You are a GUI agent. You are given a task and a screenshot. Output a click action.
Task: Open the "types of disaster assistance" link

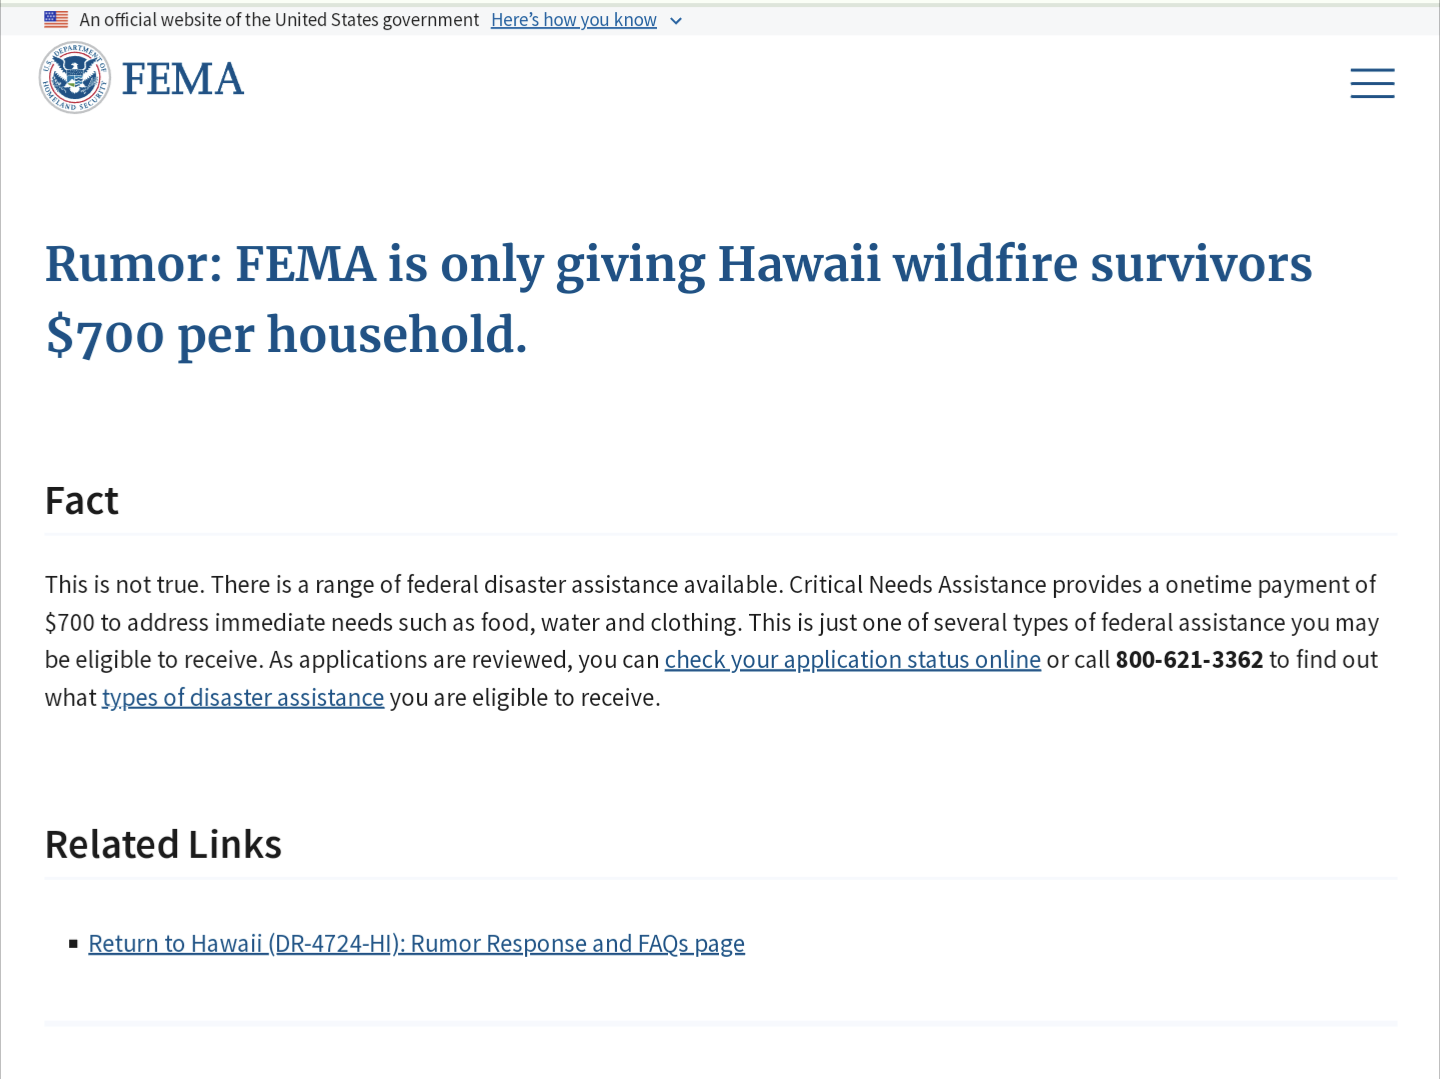(243, 698)
